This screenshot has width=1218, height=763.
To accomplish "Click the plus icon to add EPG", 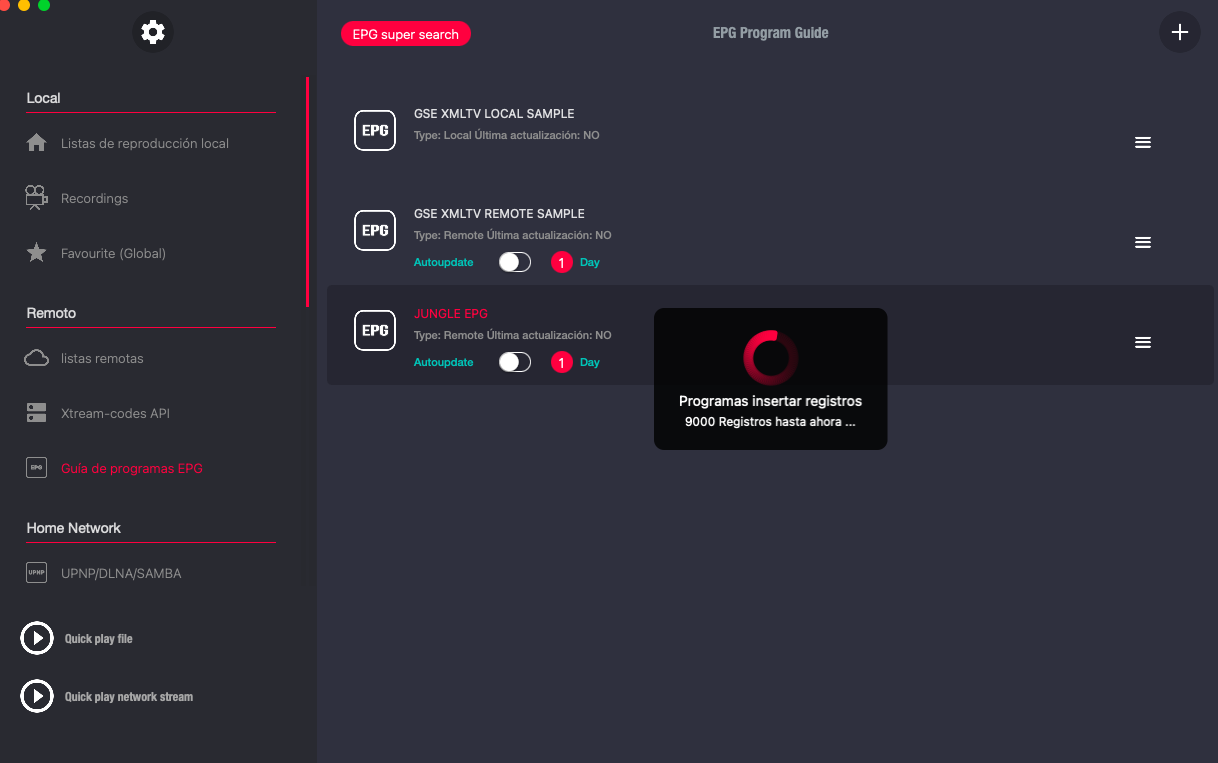I will (x=1179, y=32).
